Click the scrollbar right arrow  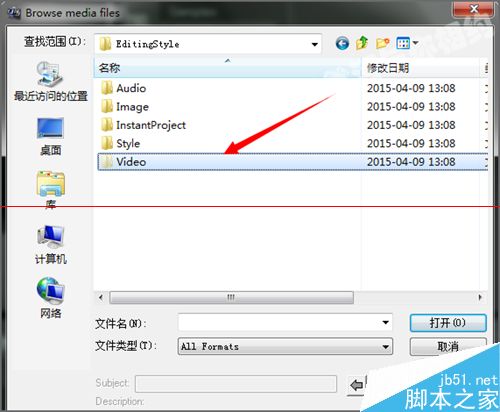(480, 297)
